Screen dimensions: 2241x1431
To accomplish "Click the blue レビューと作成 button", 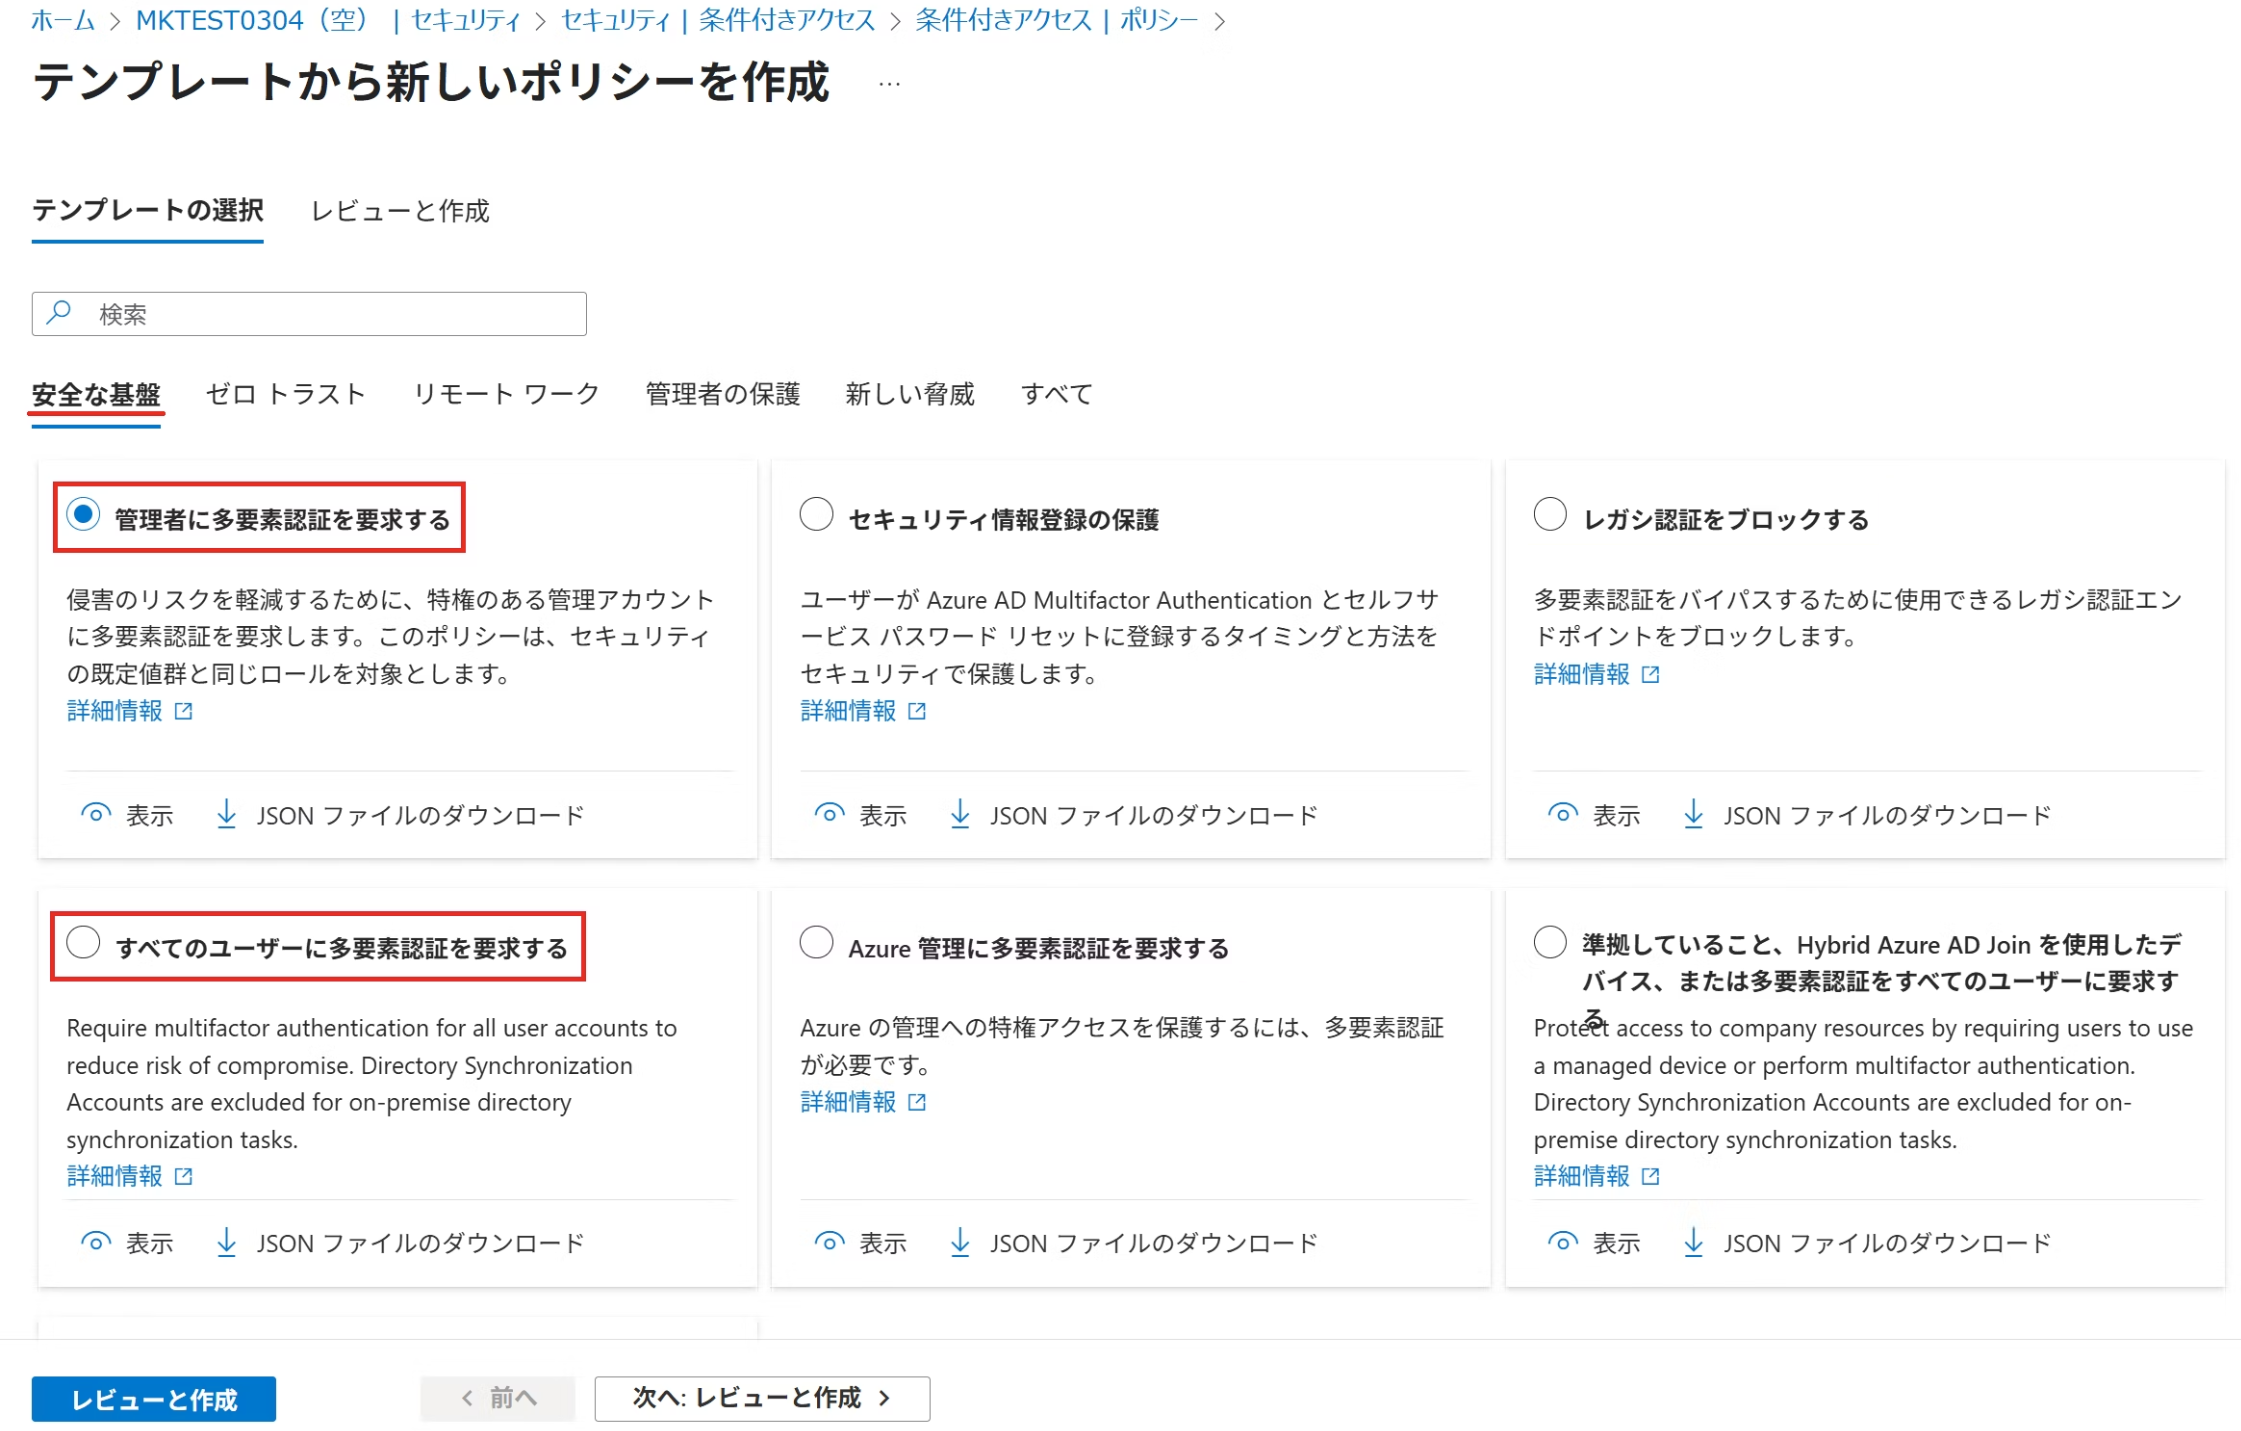I will [153, 1398].
